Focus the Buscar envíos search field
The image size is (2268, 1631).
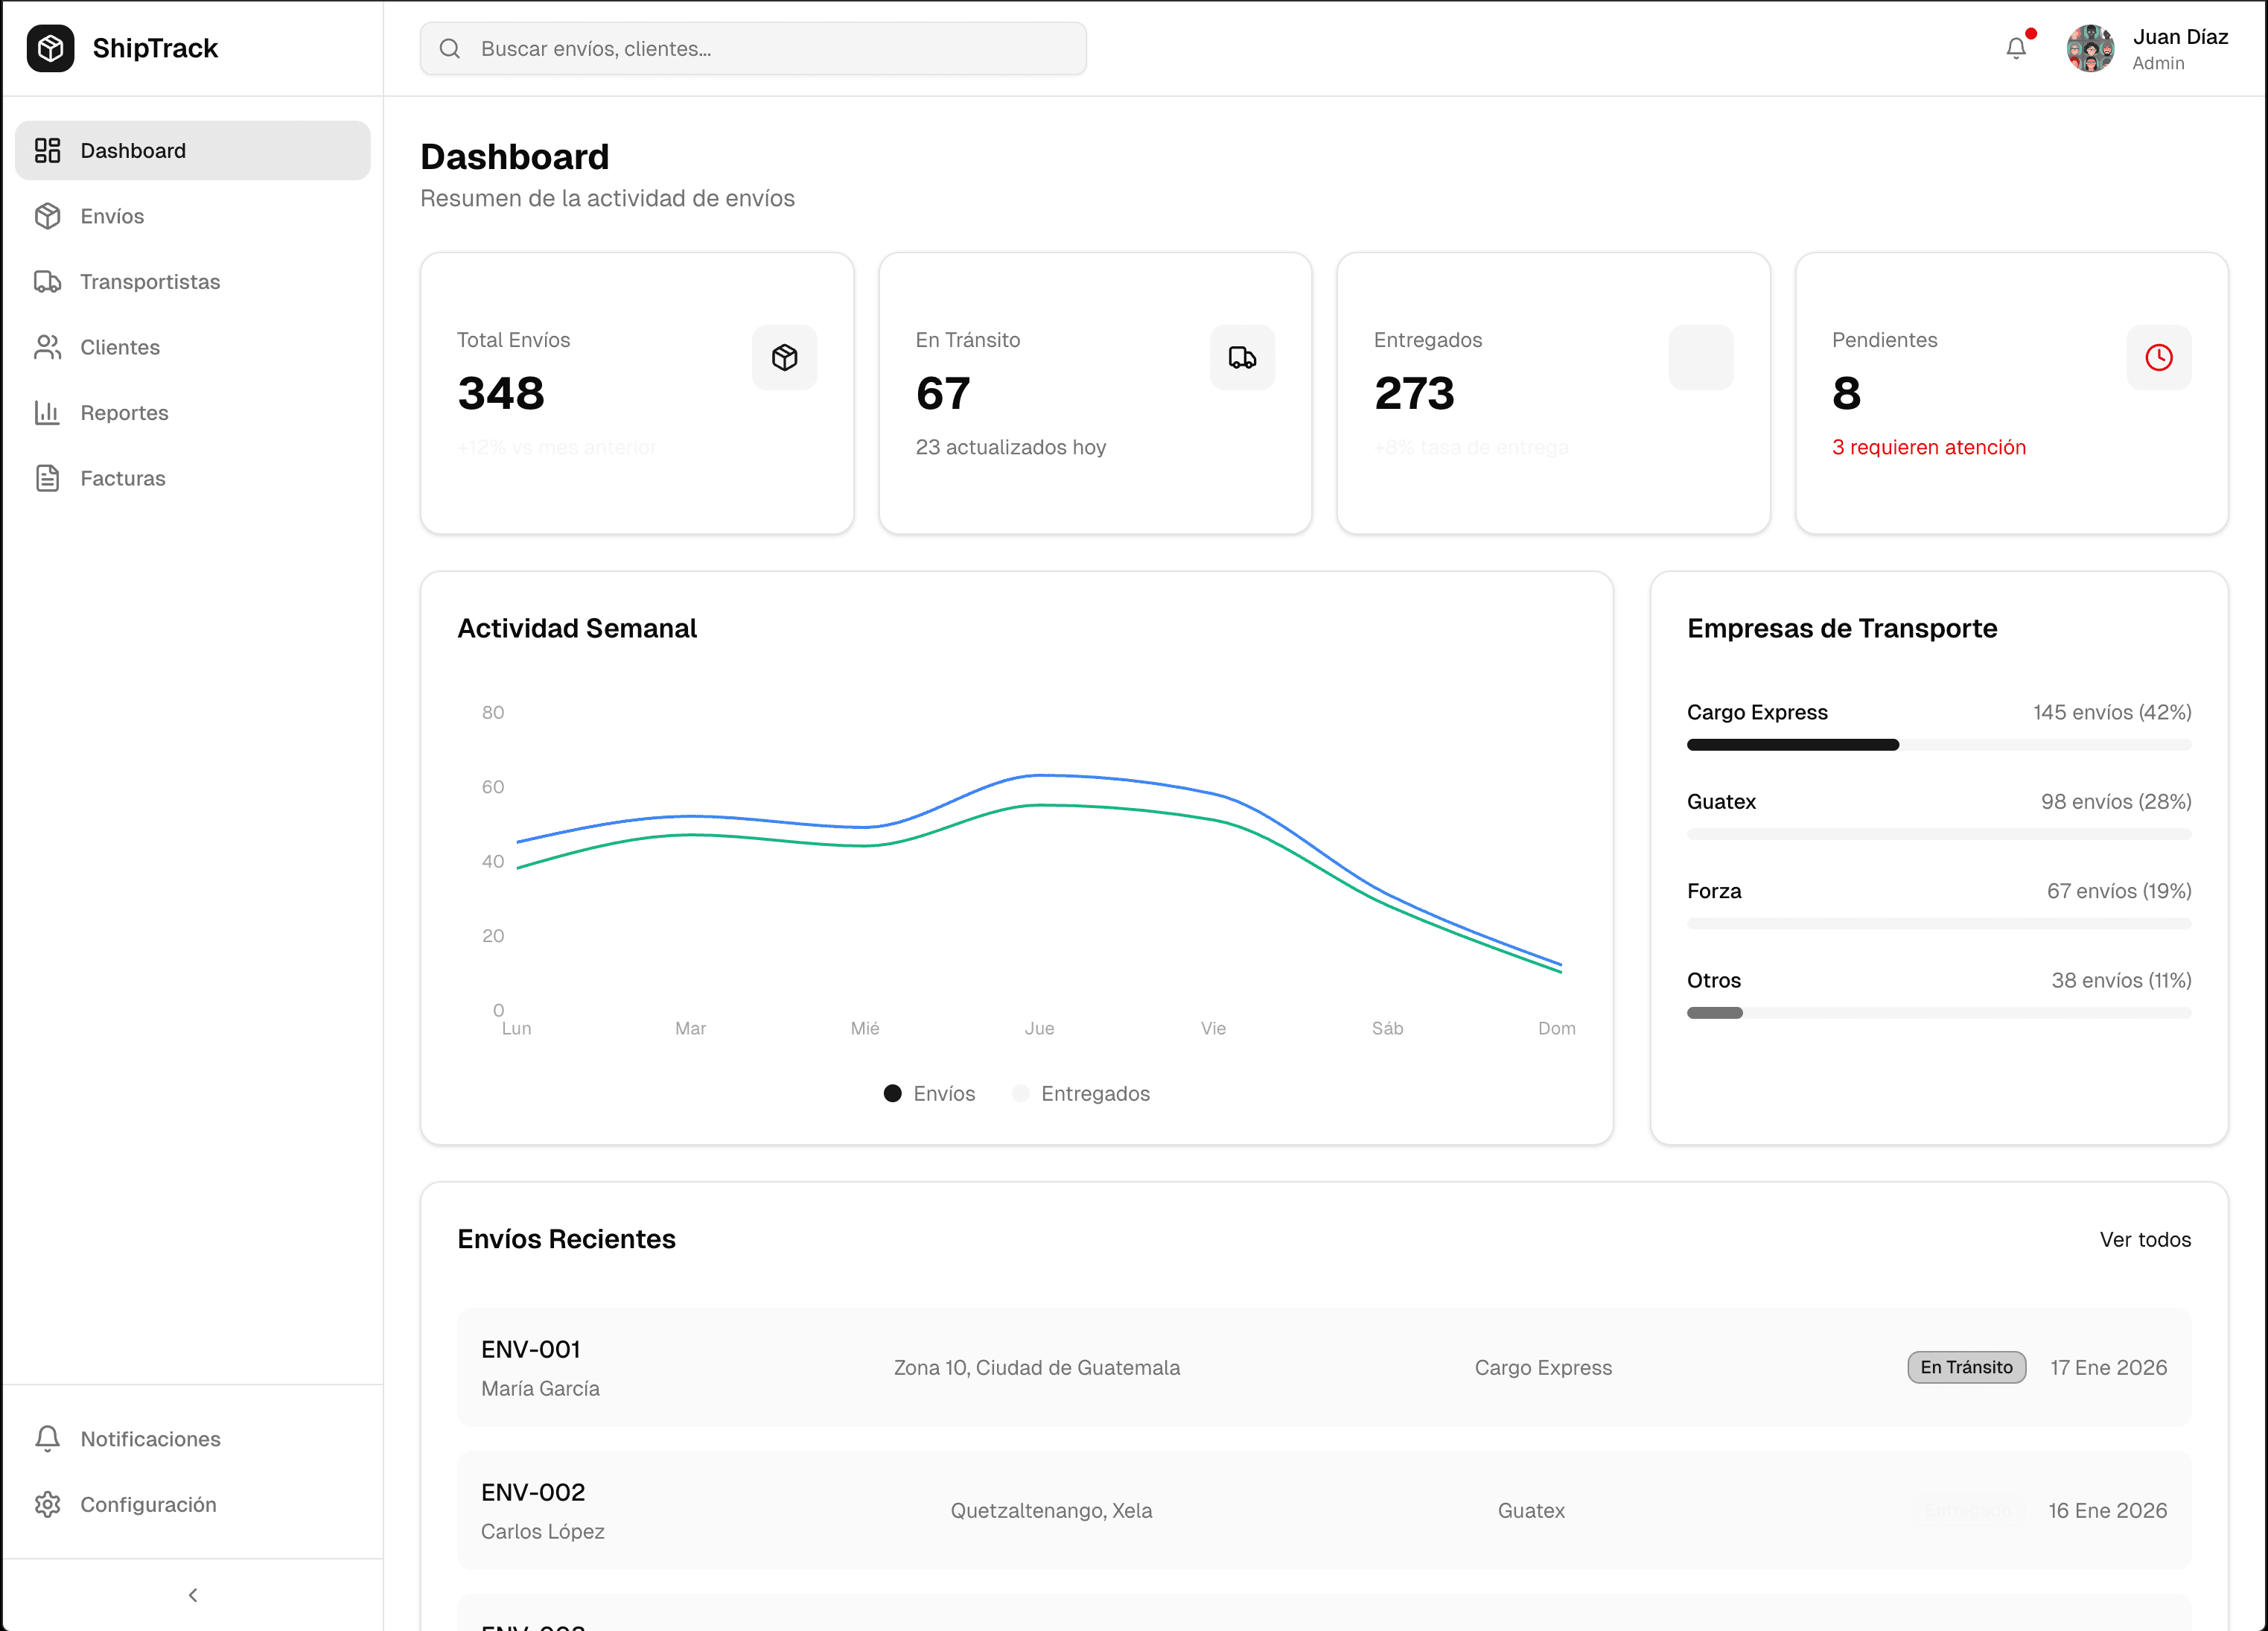[753, 48]
